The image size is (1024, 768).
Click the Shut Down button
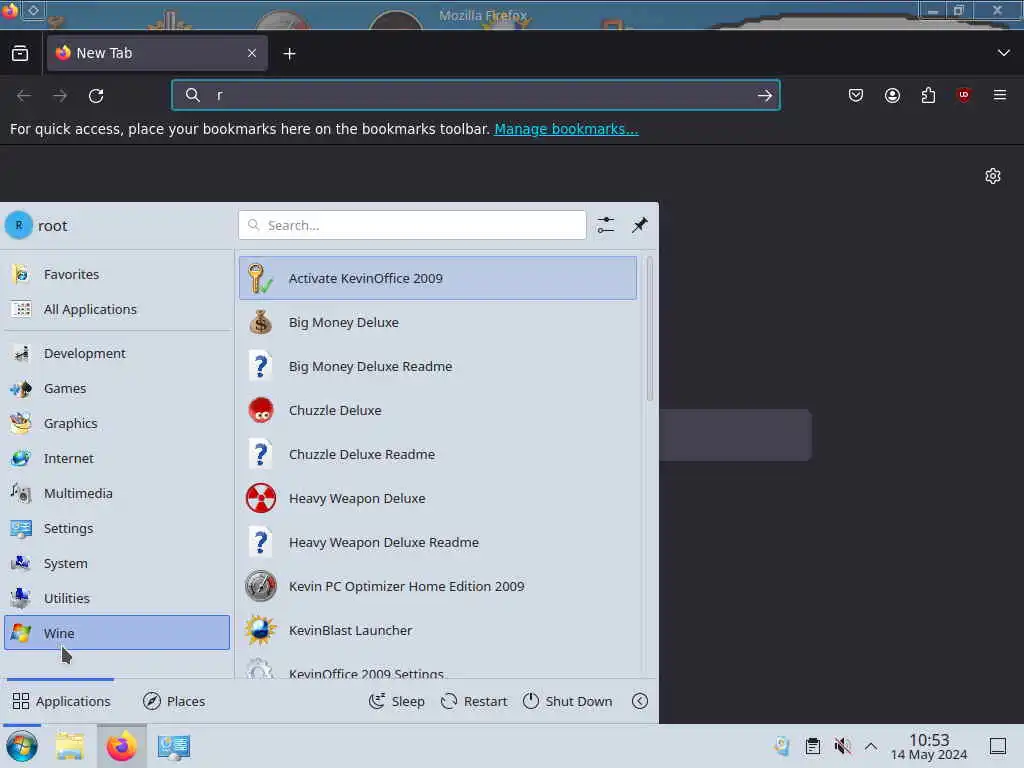point(568,701)
